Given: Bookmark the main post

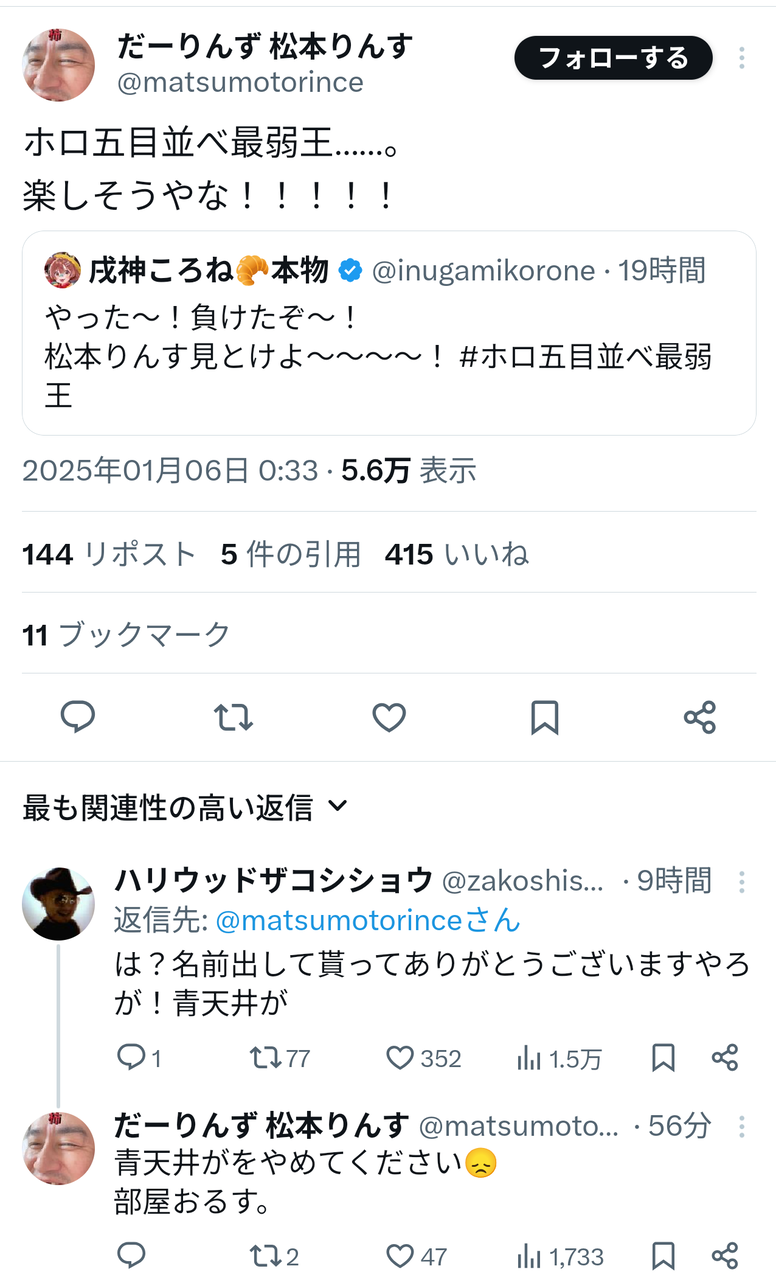Looking at the screenshot, I should pos(544,717).
